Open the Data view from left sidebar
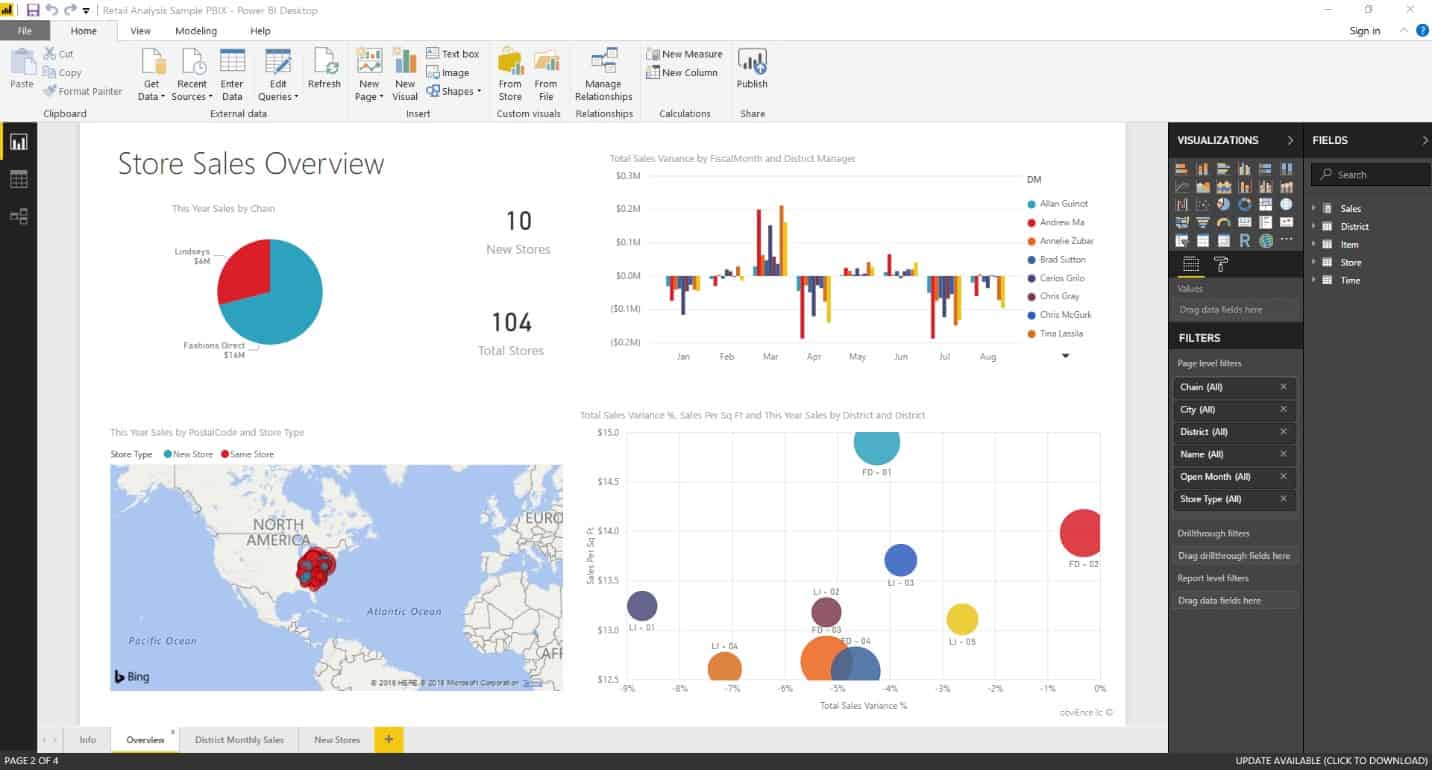 pyautogui.click(x=18, y=179)
